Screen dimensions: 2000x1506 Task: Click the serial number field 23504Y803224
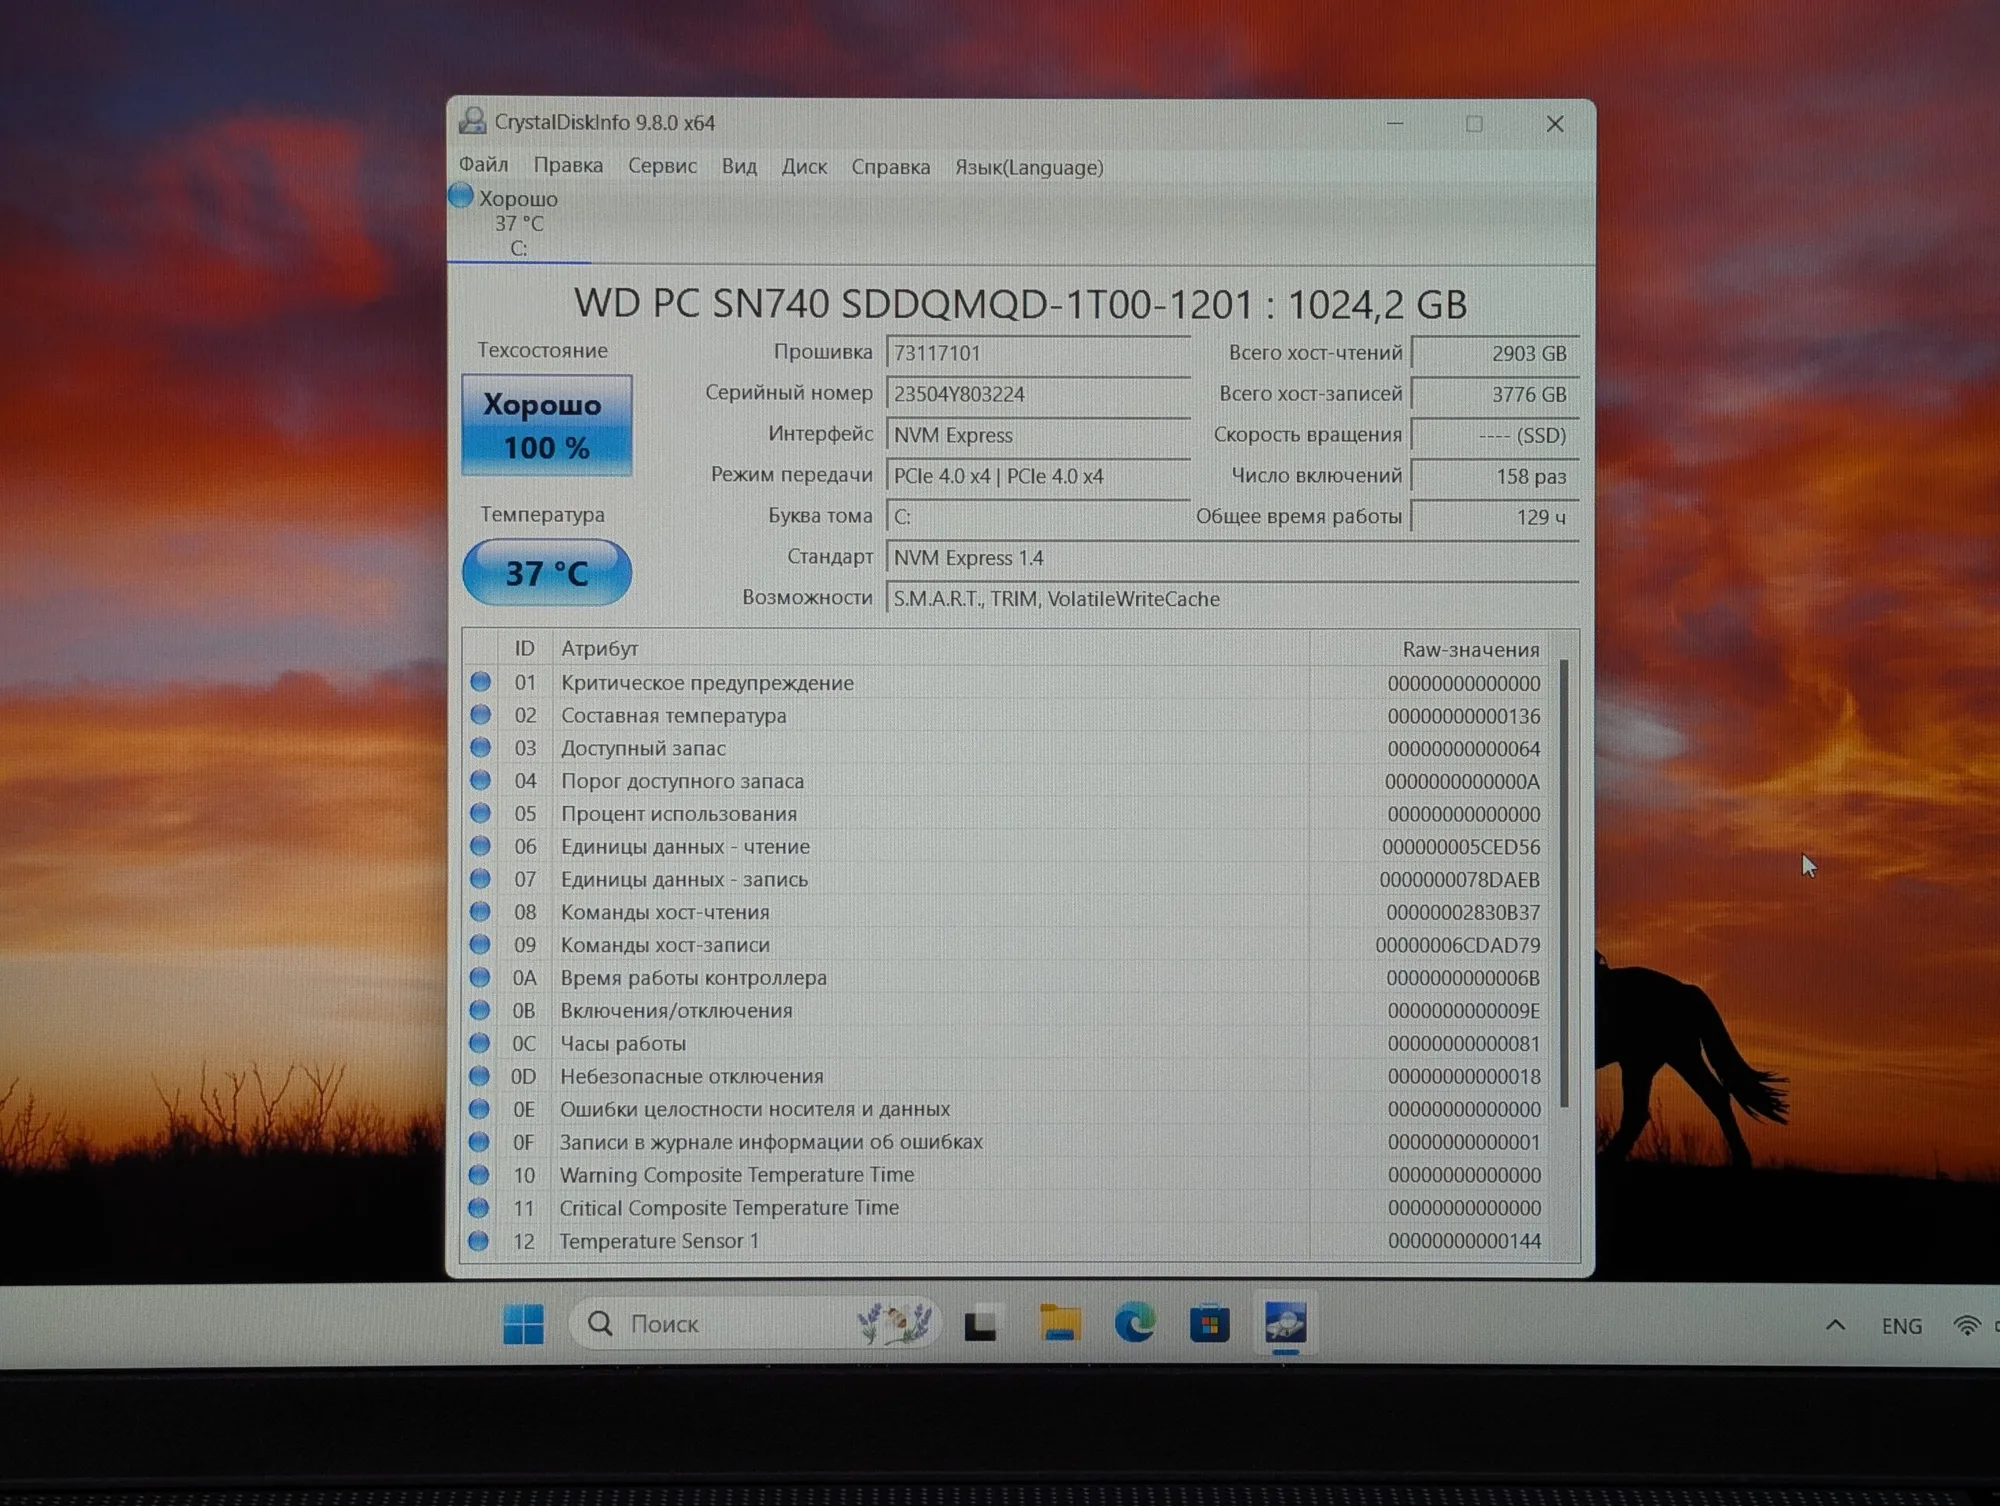(1038, 394)
